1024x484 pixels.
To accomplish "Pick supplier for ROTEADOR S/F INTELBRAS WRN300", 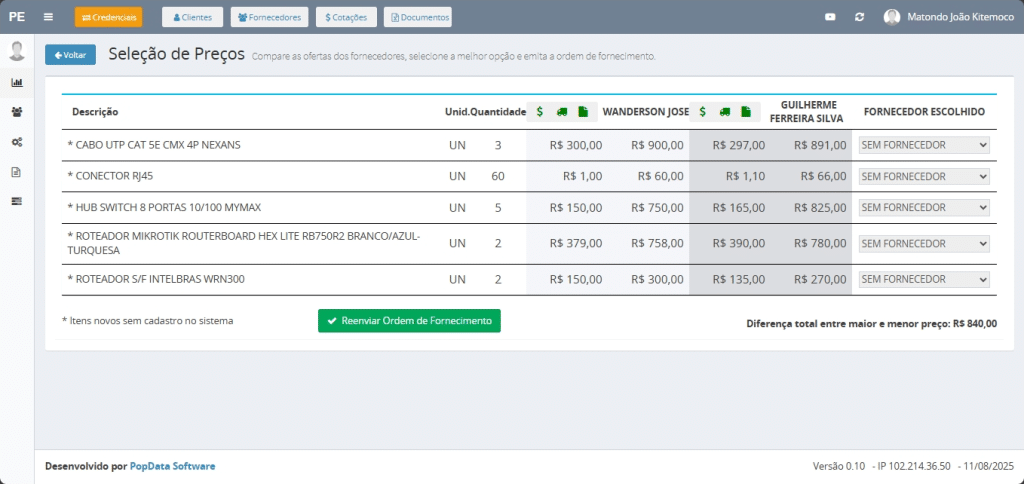I will 924,280.
